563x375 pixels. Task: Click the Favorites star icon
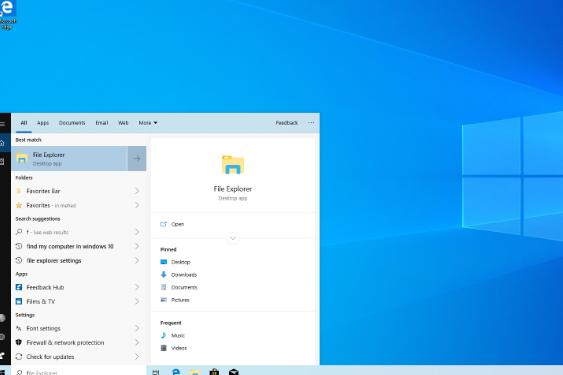coord(19,205)
